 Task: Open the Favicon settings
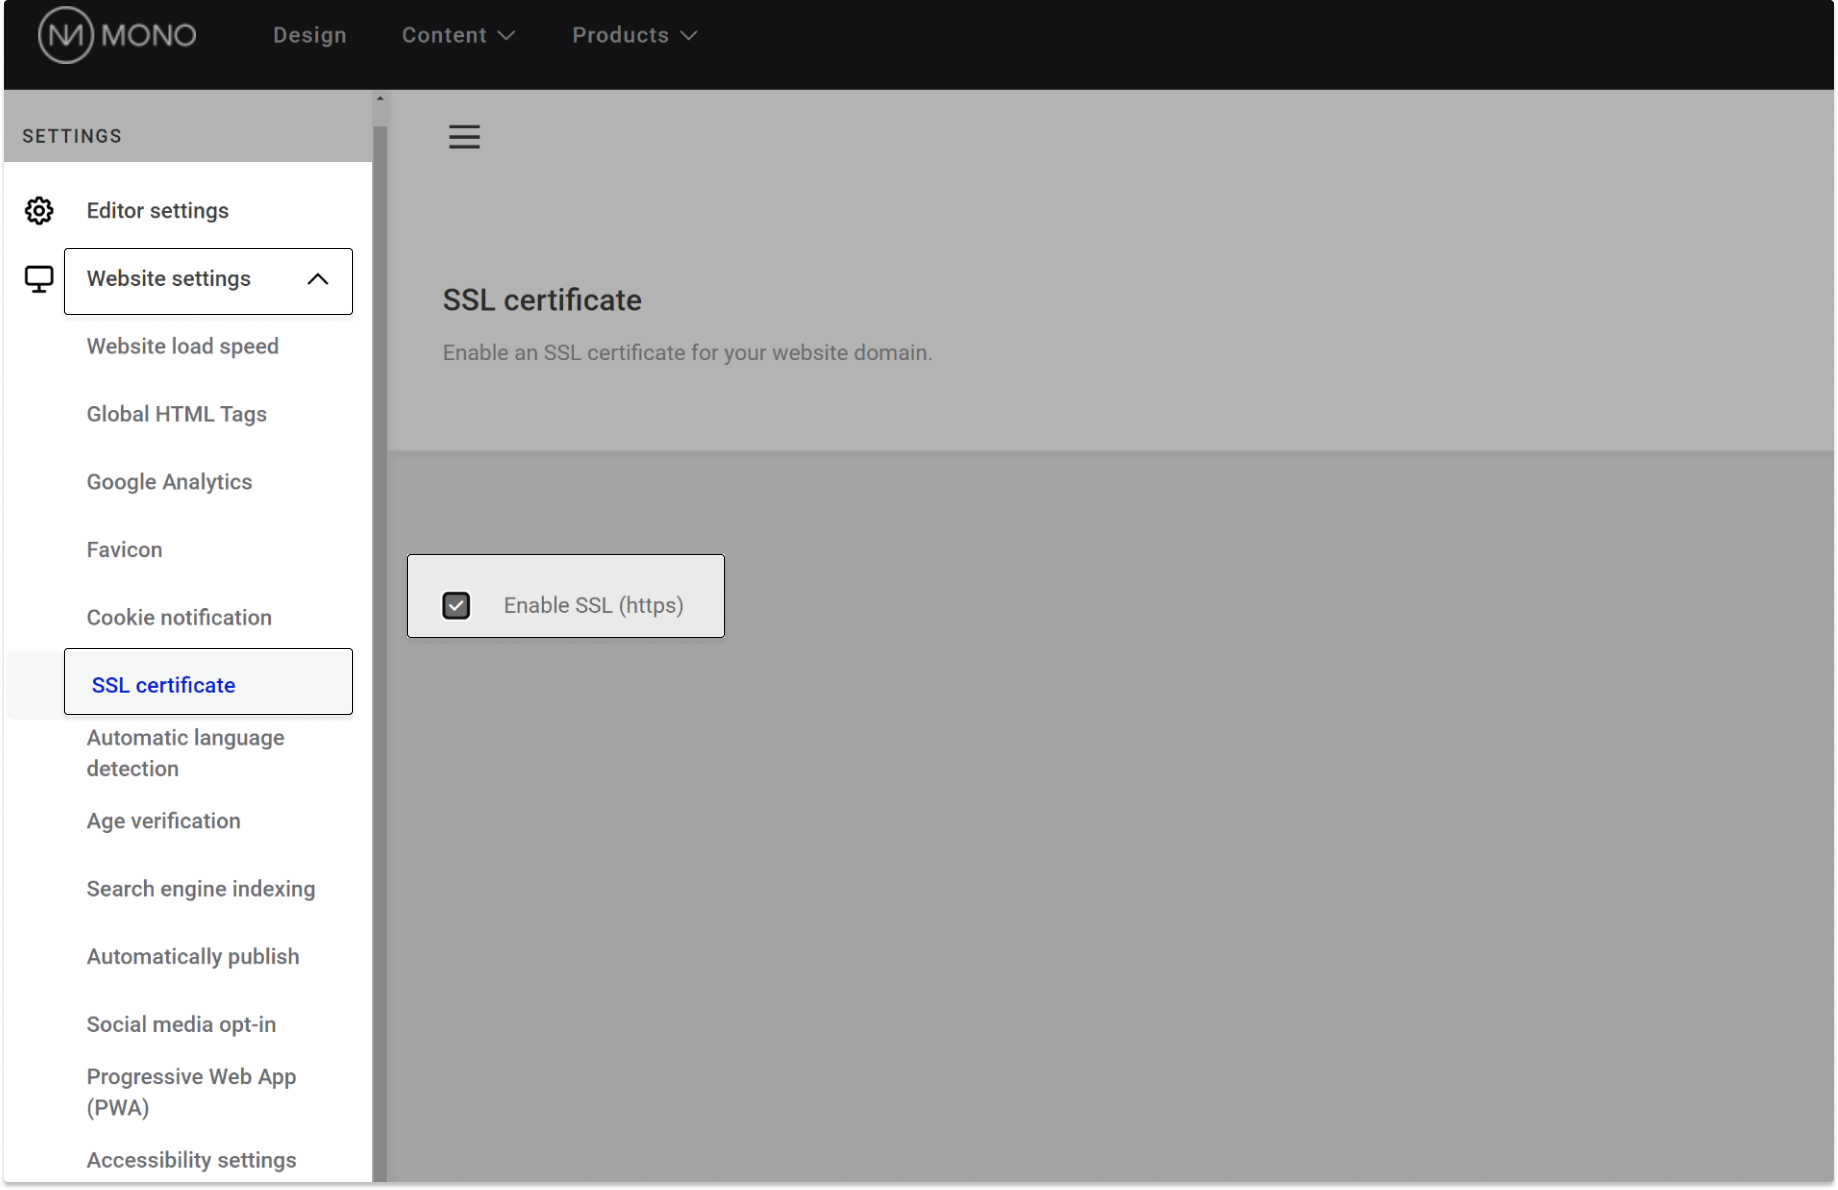point(124,550)
